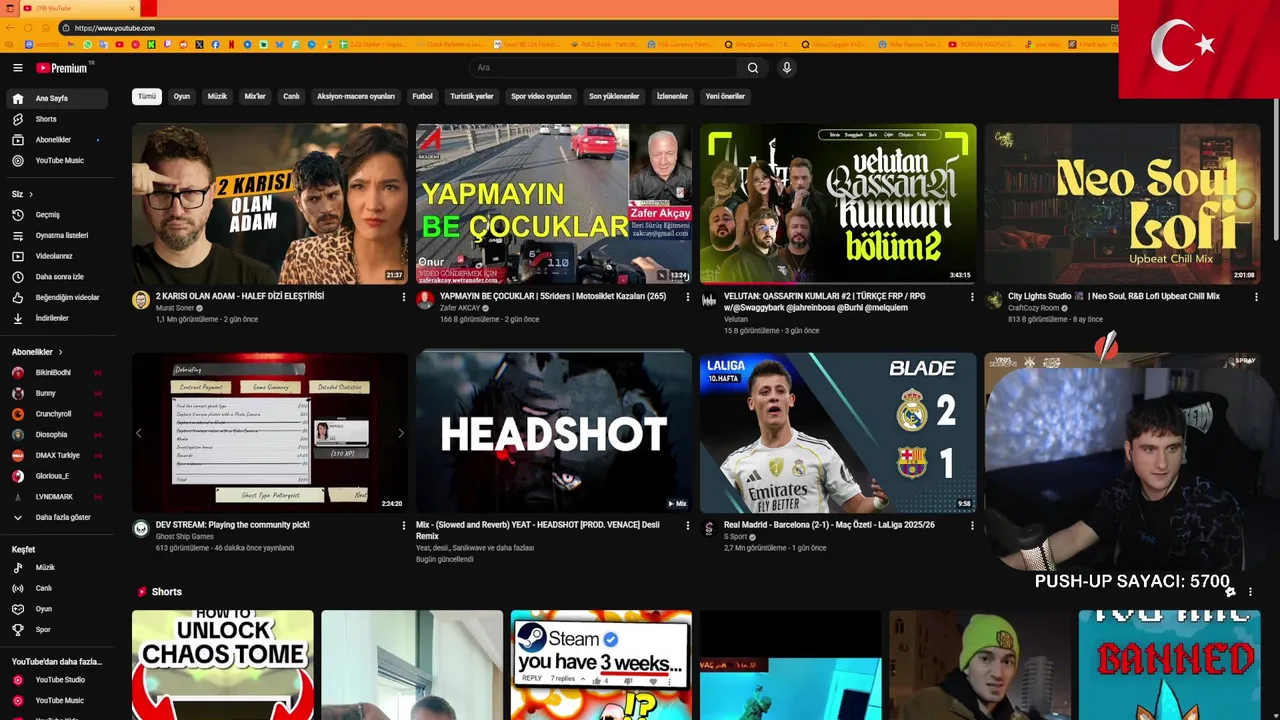Viewport: 1280px width, 720px height.
Task: Open Glorious_E subscription channel
Action: point(59,476)
